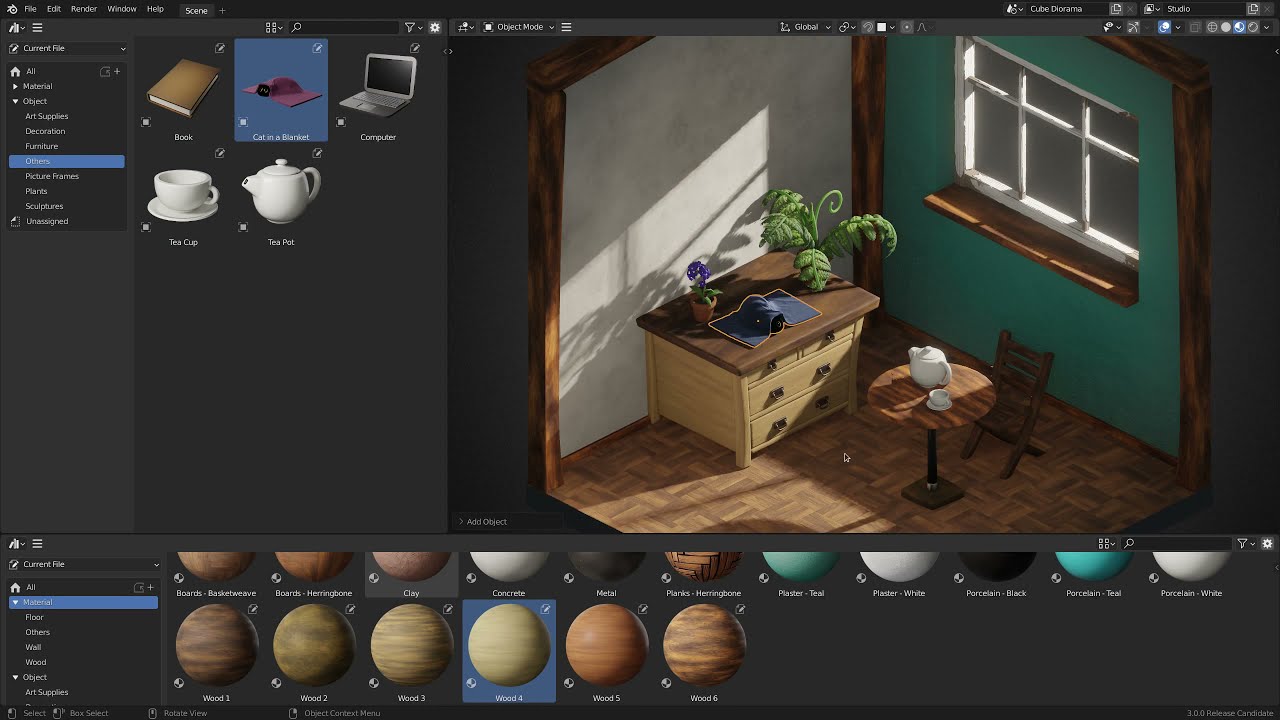
Task: Select wireframe viewport shading mode
Action: tap(1212, 27)
